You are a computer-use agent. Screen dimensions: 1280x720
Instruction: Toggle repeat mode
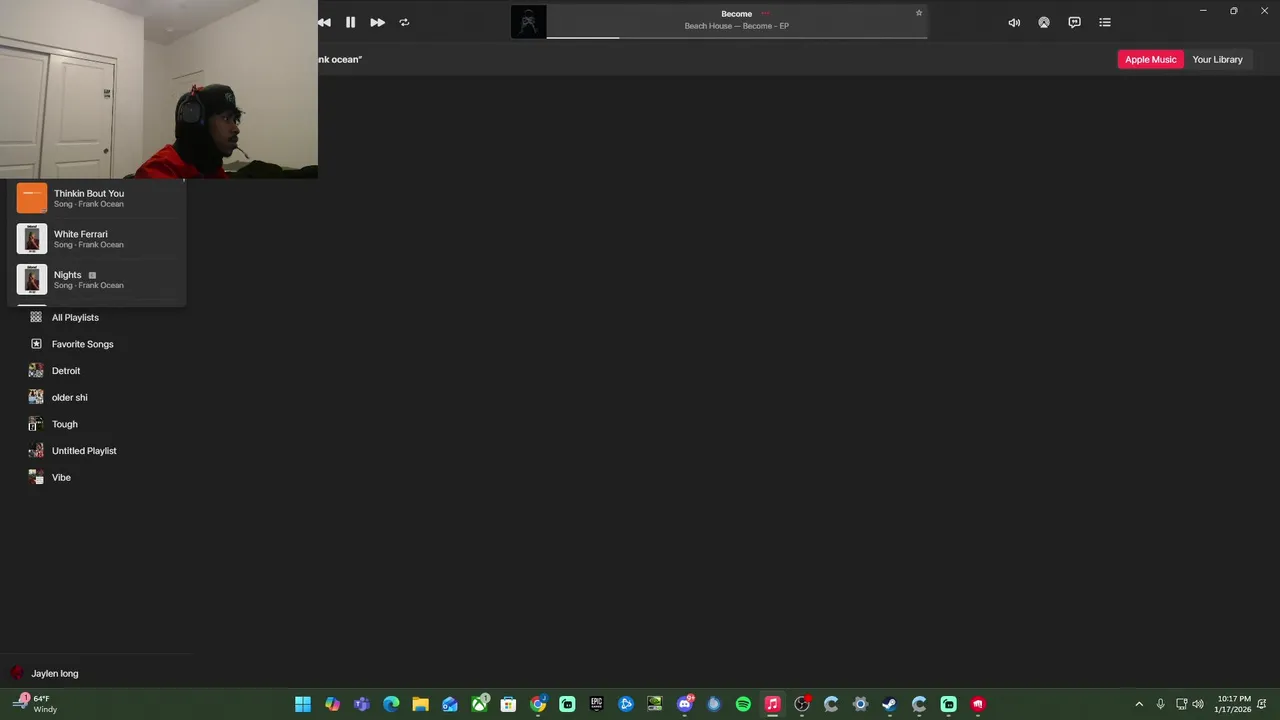click(404, 22)
